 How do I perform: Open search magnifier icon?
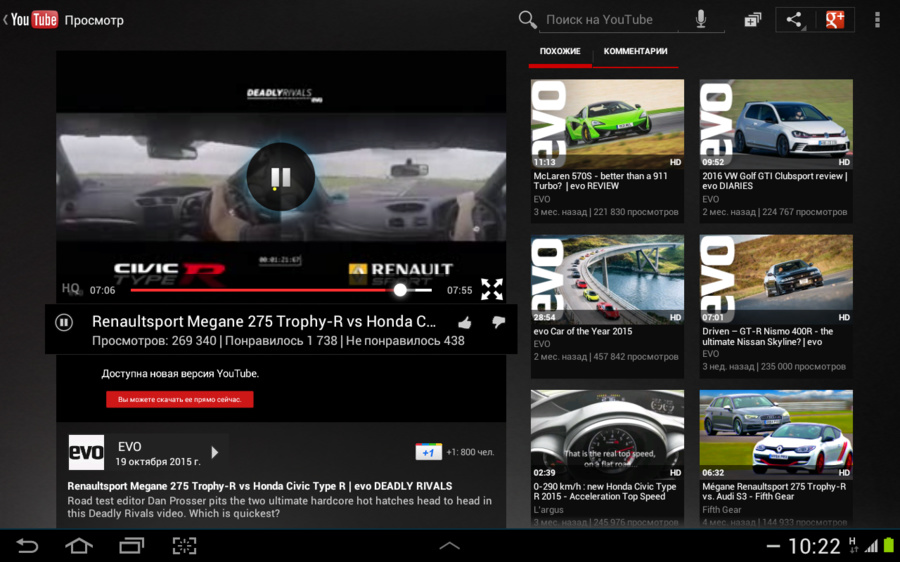tap(527, 20)
